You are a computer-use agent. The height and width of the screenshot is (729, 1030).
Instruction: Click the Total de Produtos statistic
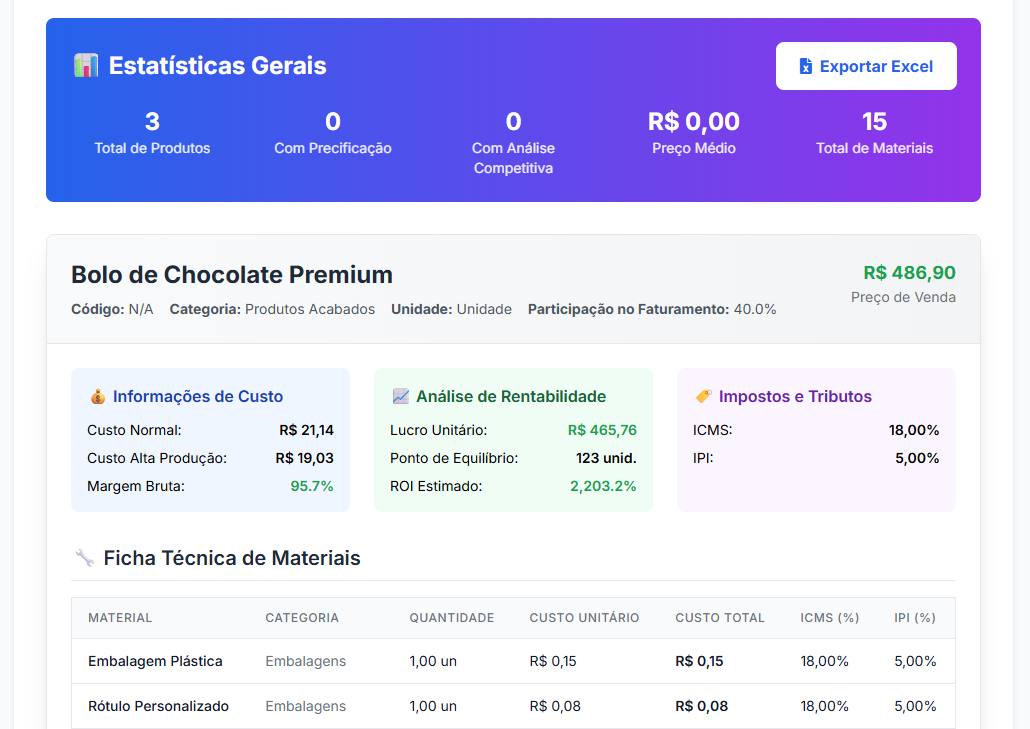click(152, 133)
